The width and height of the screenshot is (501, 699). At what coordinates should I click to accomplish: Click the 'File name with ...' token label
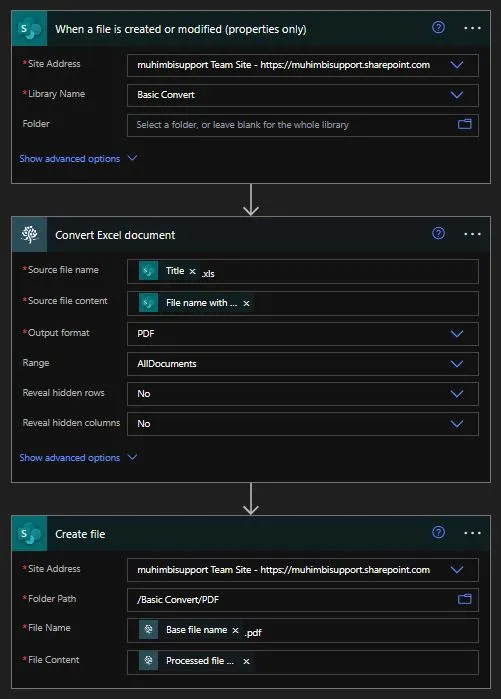tap(201, 303)
